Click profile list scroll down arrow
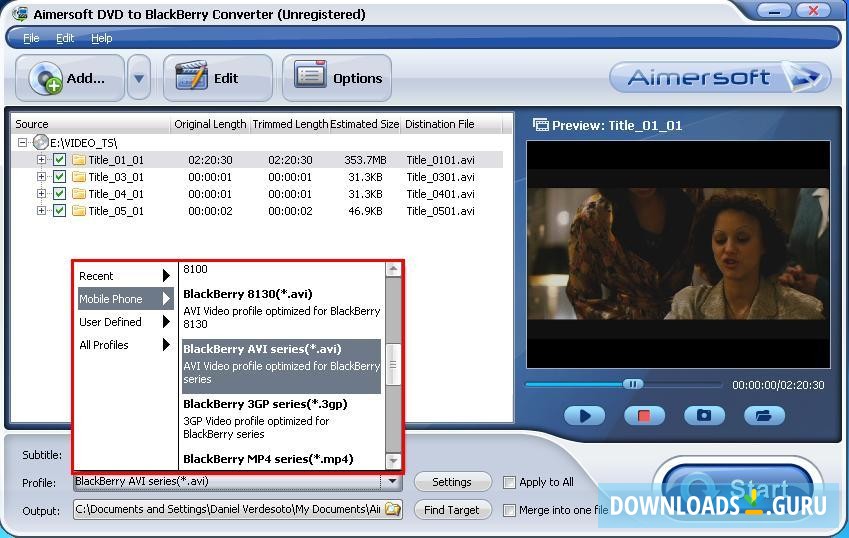This screenshot has height=538, width=849. pos(393,461)
